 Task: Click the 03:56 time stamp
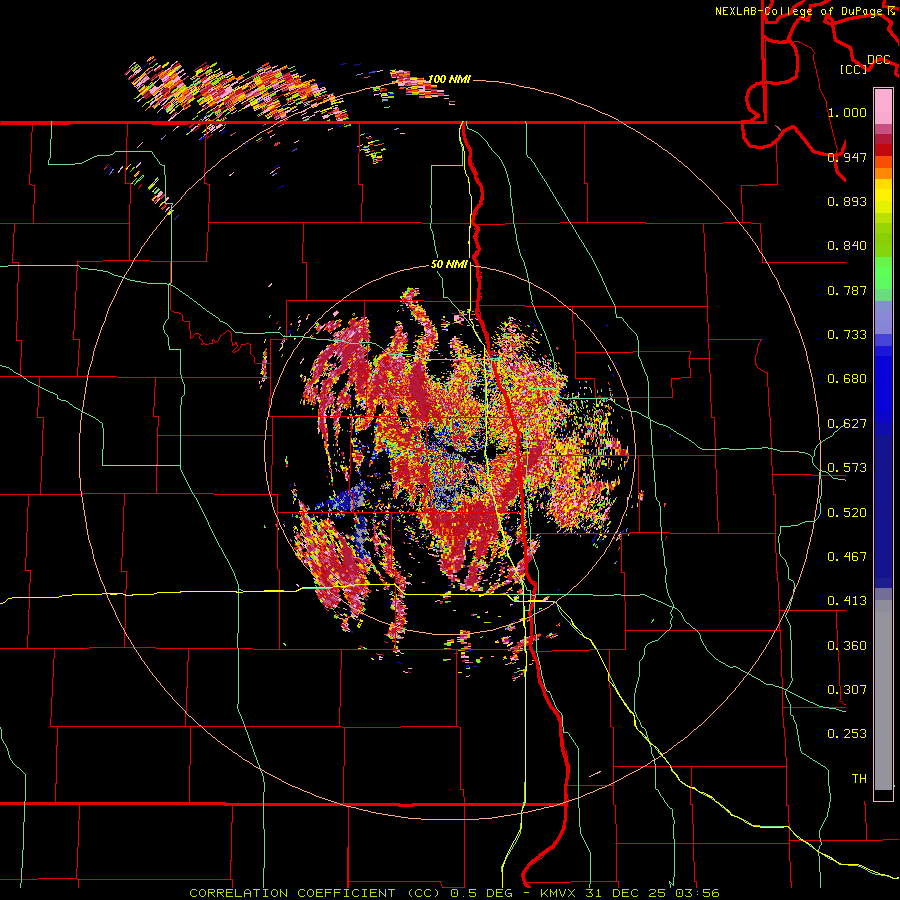[x=696, y=893]
